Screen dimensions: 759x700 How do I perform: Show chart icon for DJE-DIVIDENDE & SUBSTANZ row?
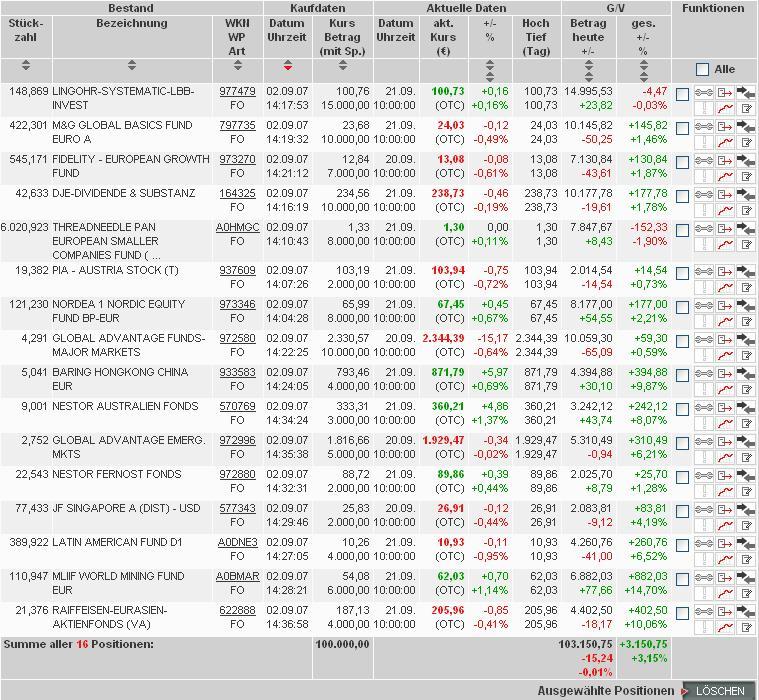point(725,209)
